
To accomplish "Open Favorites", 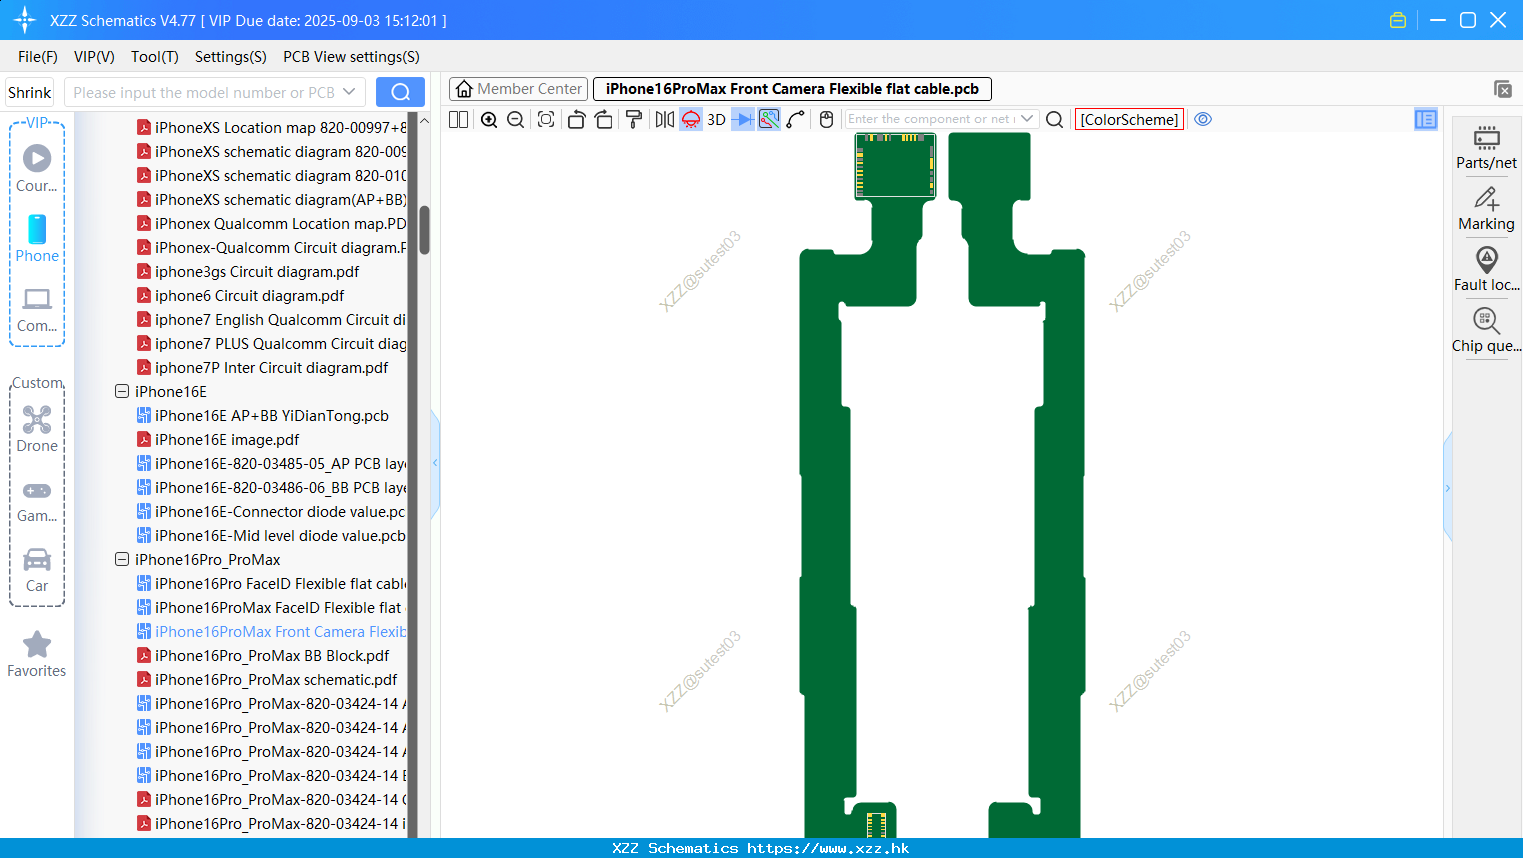I will point(37,654).
